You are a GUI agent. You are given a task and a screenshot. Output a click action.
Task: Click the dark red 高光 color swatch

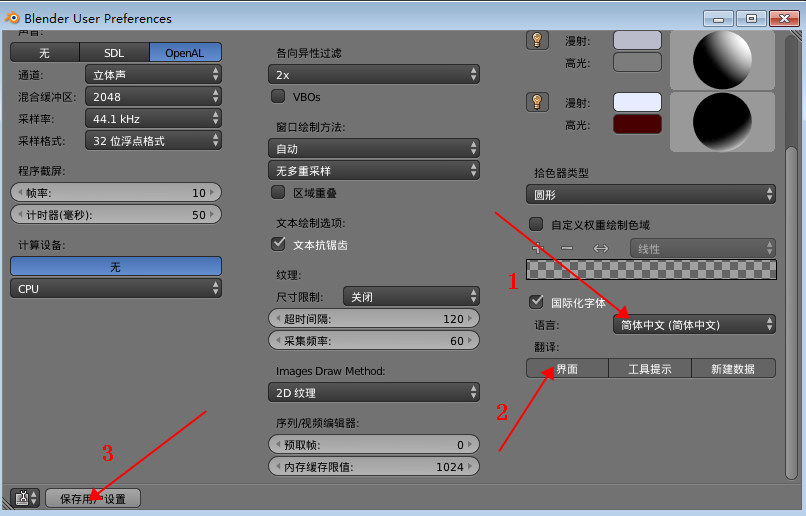coord(637,124)
